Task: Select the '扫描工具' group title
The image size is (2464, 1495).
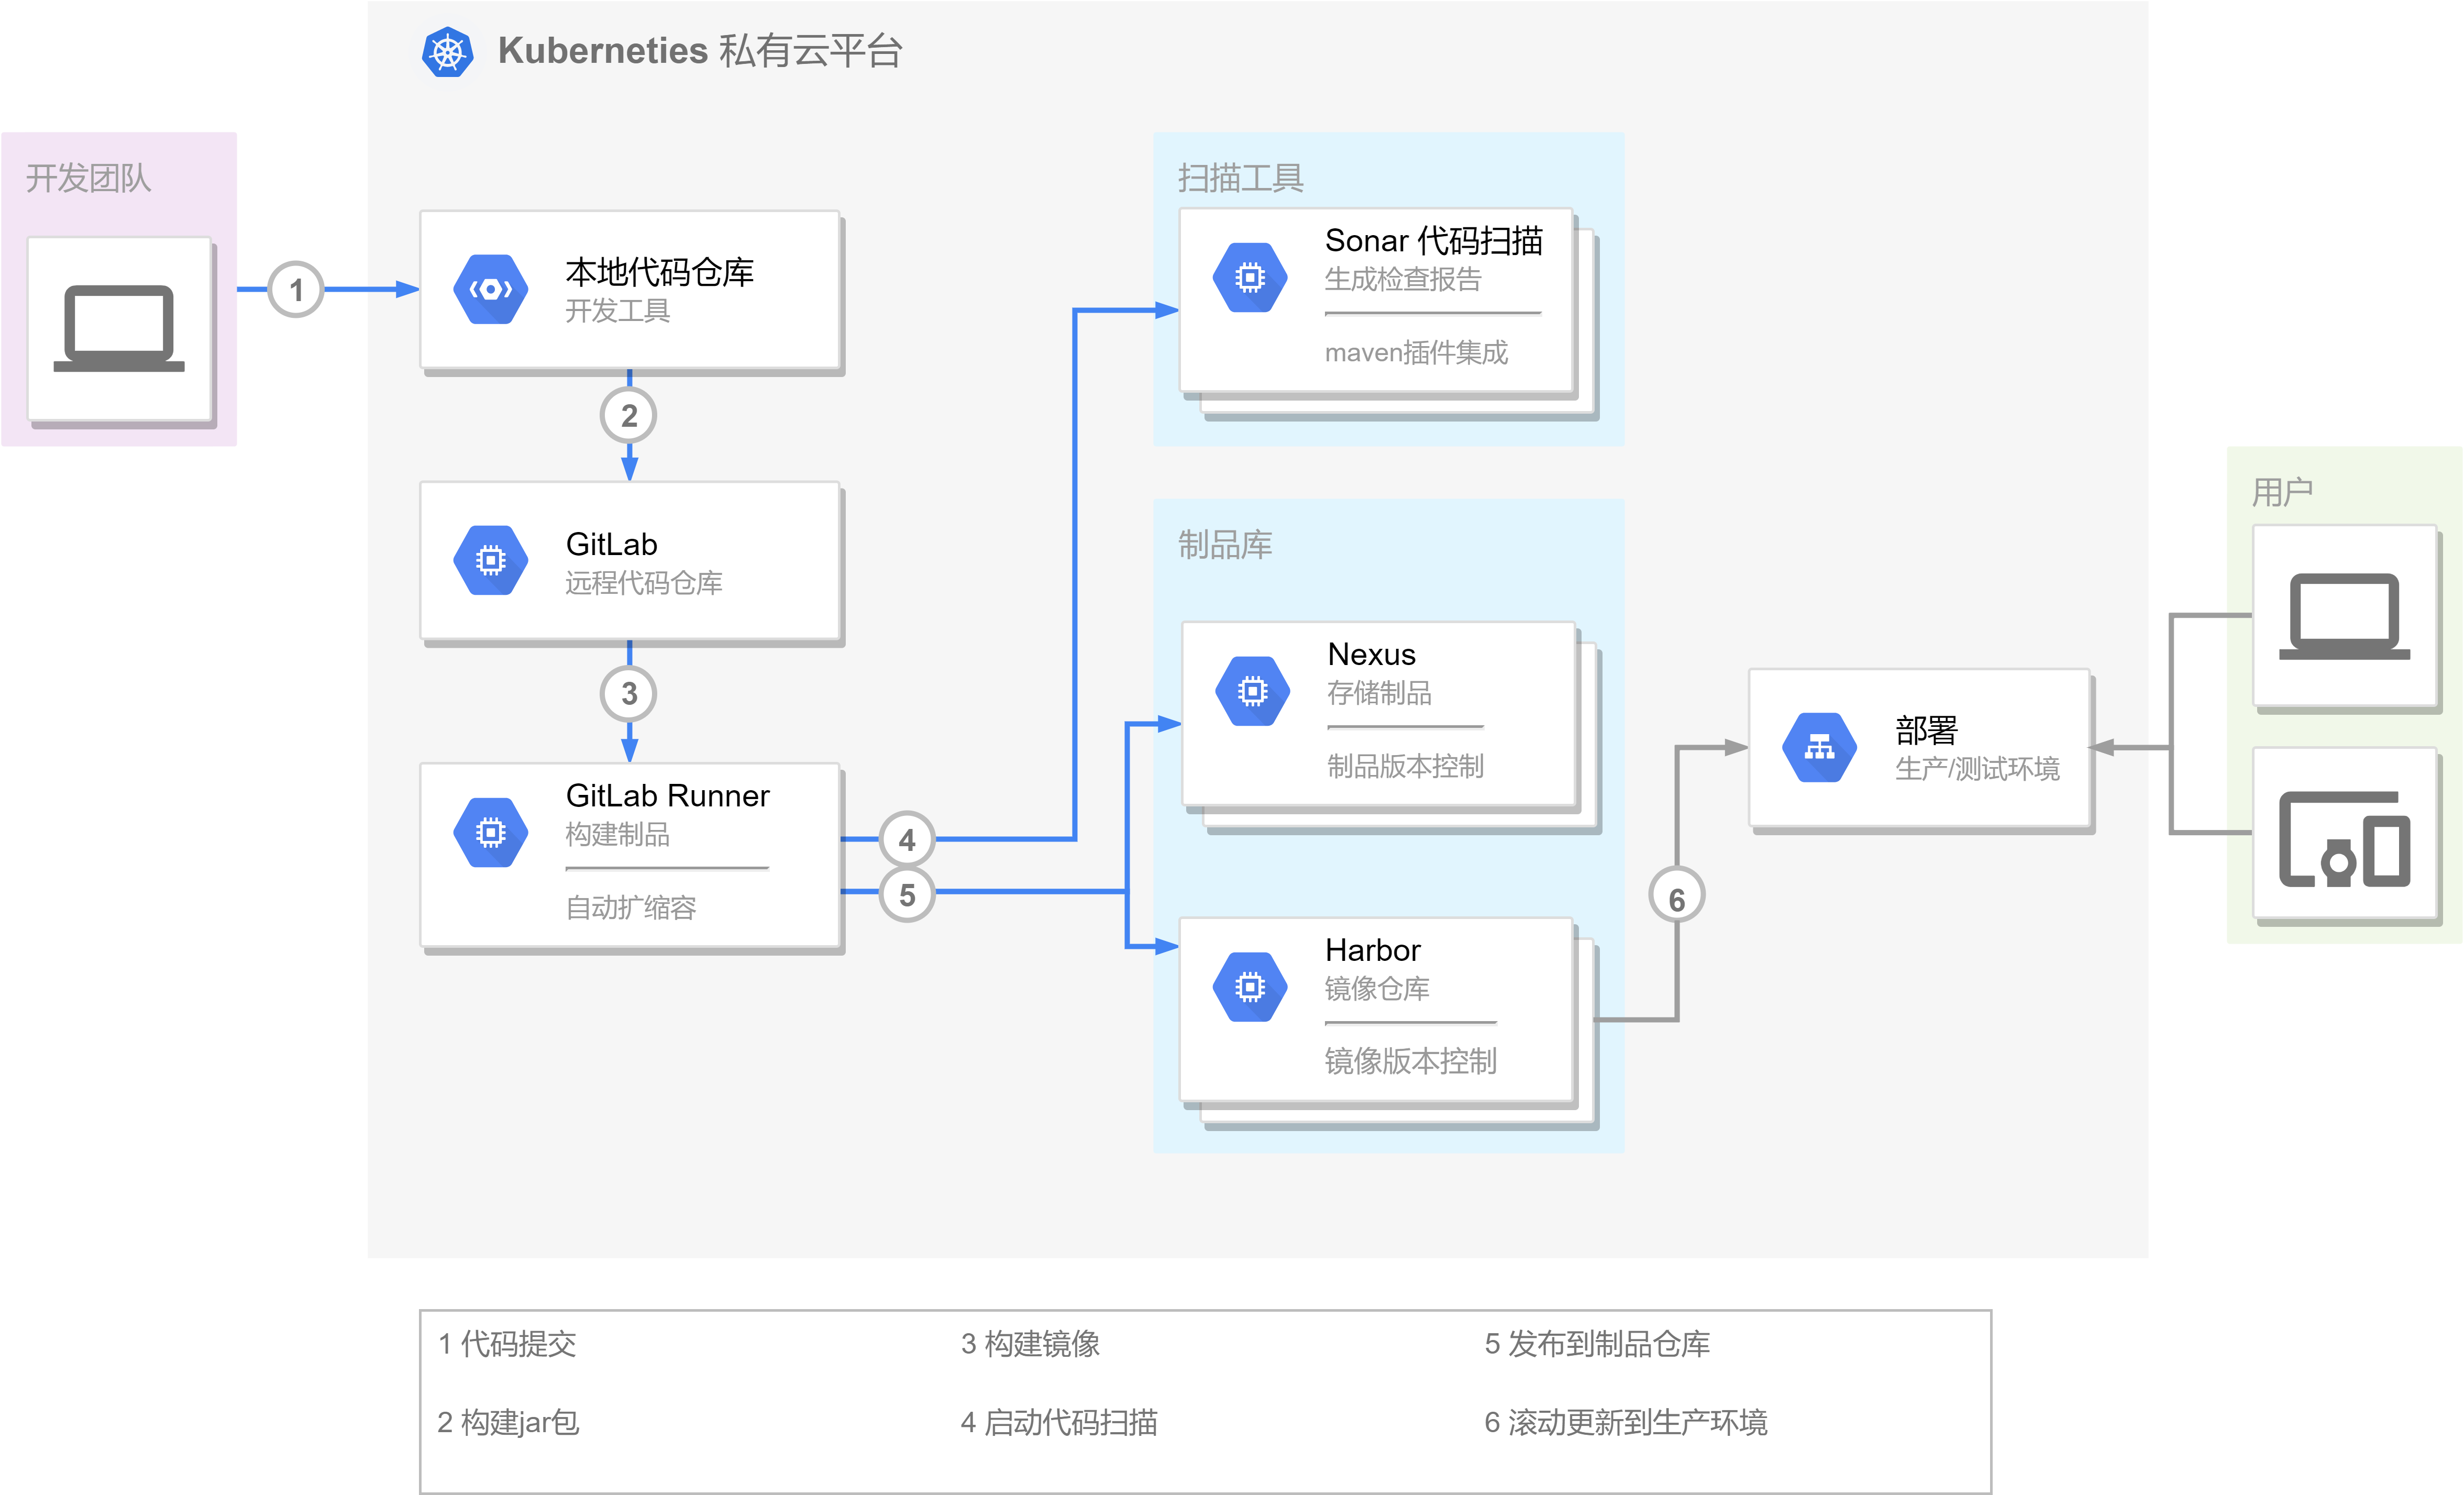Action: pos(1240,178)
